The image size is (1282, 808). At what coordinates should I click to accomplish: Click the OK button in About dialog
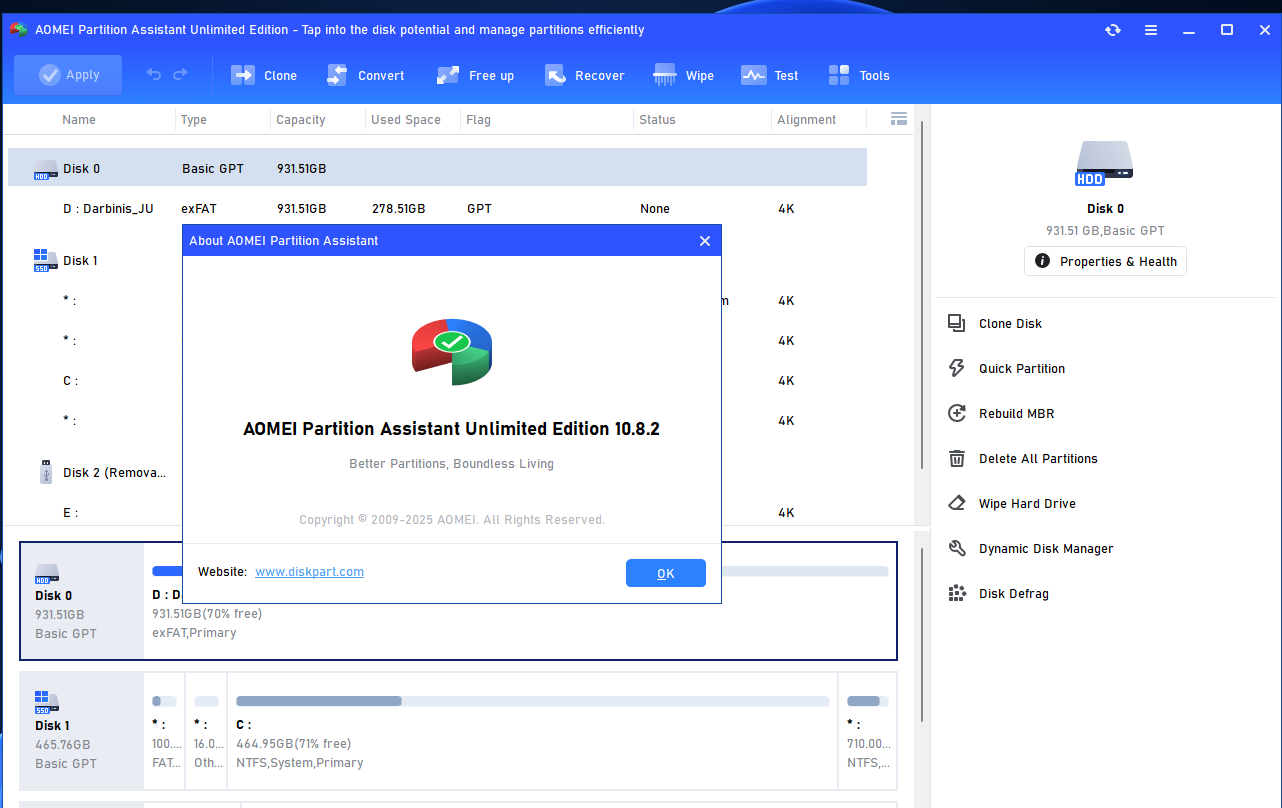click(x=666, y=573)
